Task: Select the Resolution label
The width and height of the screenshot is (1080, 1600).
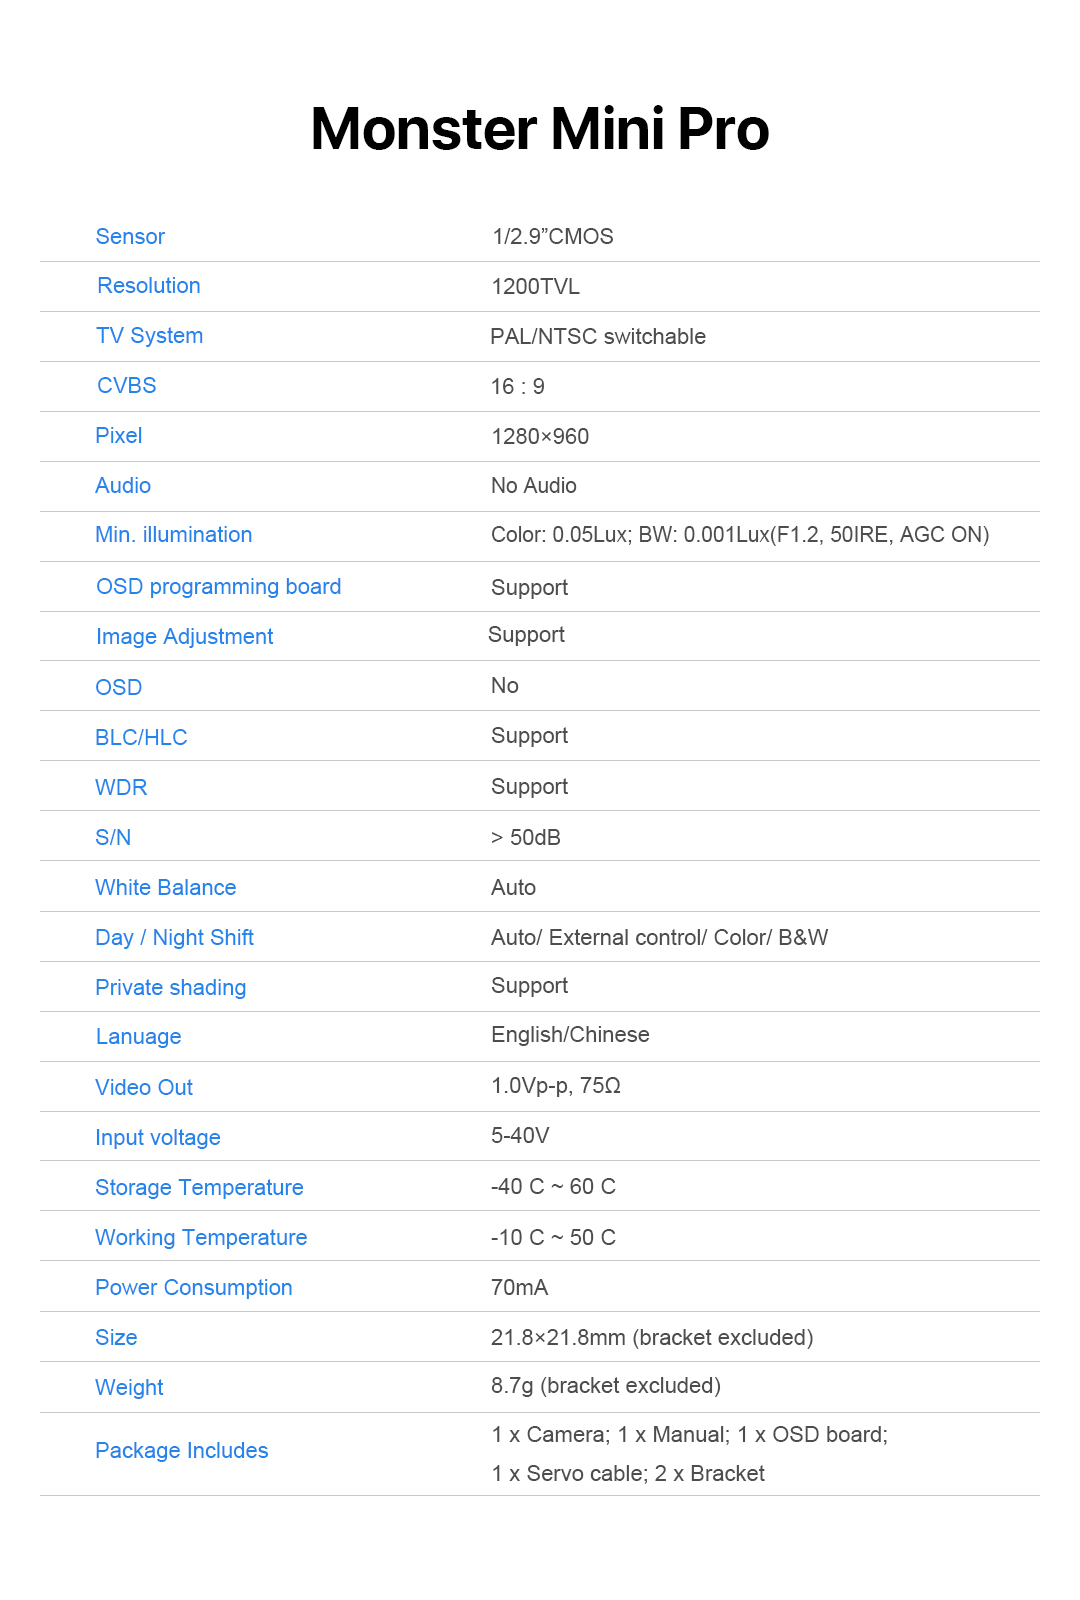Action: pyautogui.click(x=149, y=286)
